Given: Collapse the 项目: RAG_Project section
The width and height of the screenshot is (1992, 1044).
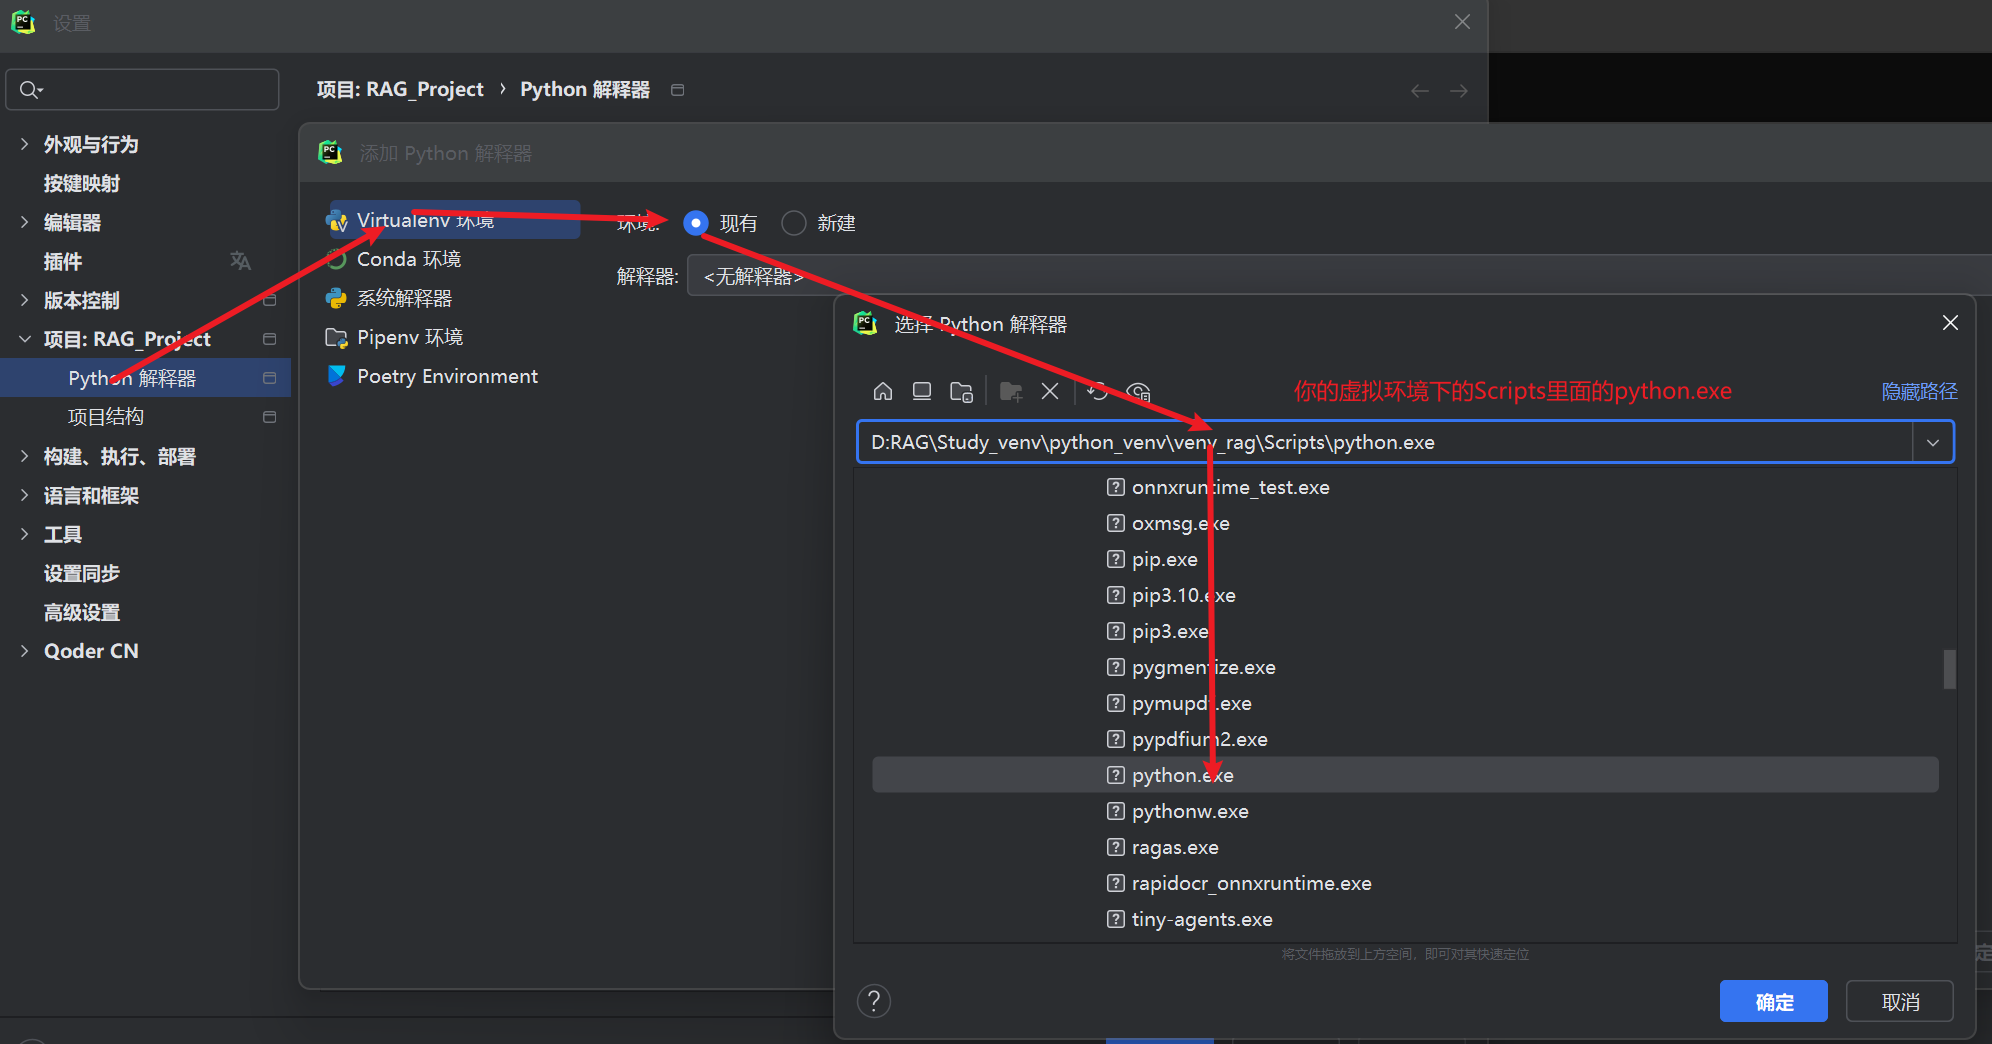Looking at the screenshot, I should [x=24, y=339].
